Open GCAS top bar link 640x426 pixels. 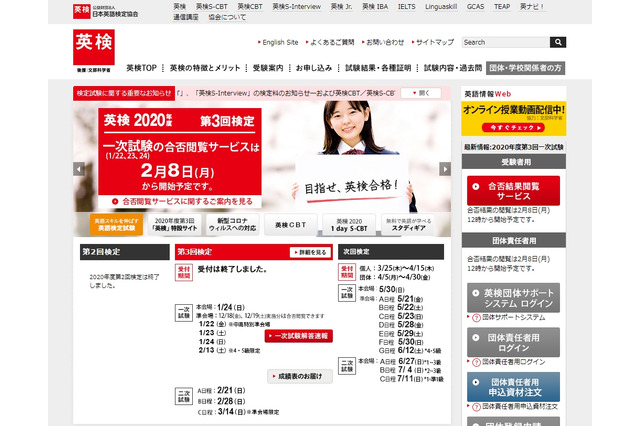coord(475,7)
